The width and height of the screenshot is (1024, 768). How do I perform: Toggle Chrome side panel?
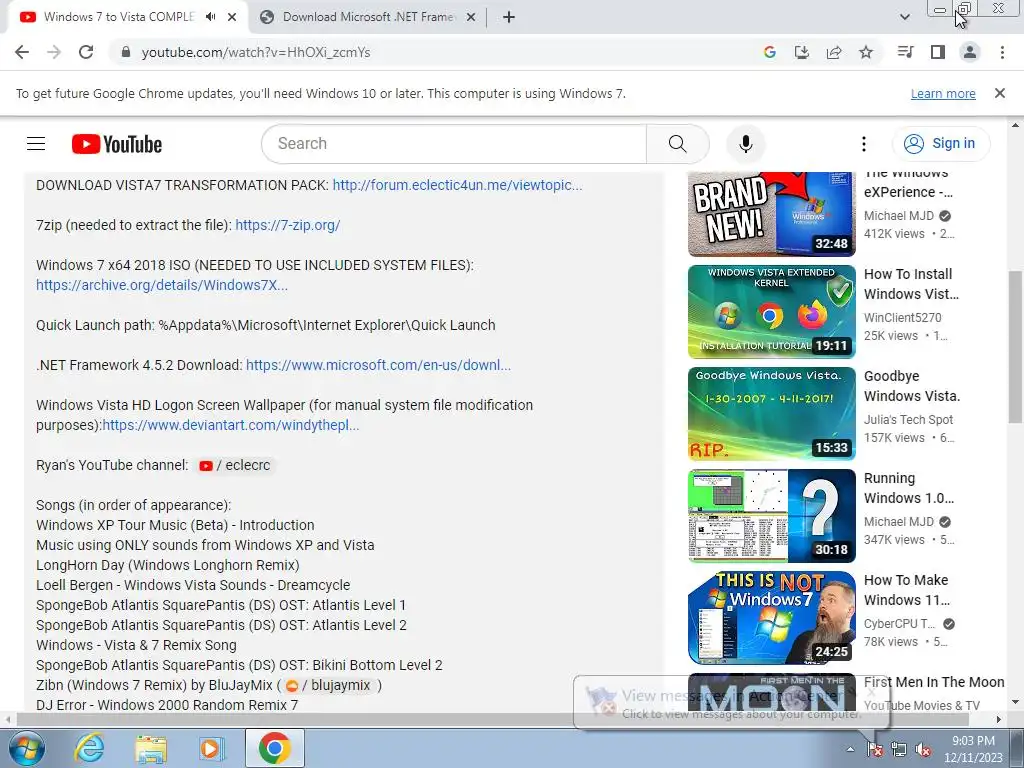coord(938,52)
